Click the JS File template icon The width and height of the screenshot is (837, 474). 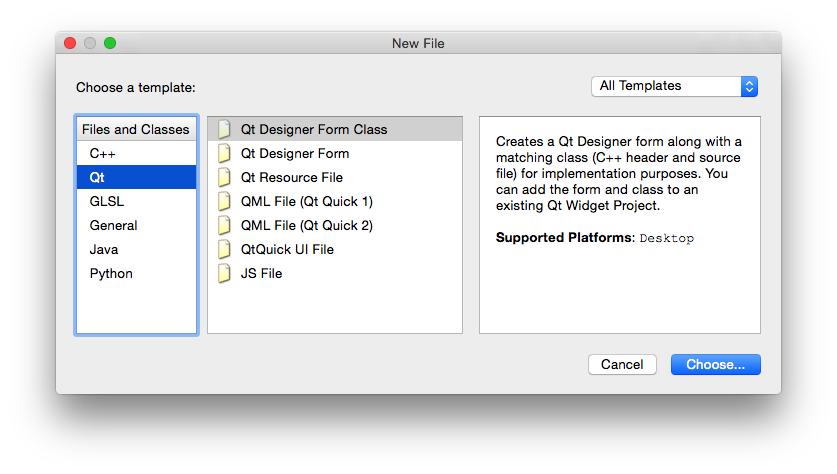pyautogui.click(x=224, y=273)
